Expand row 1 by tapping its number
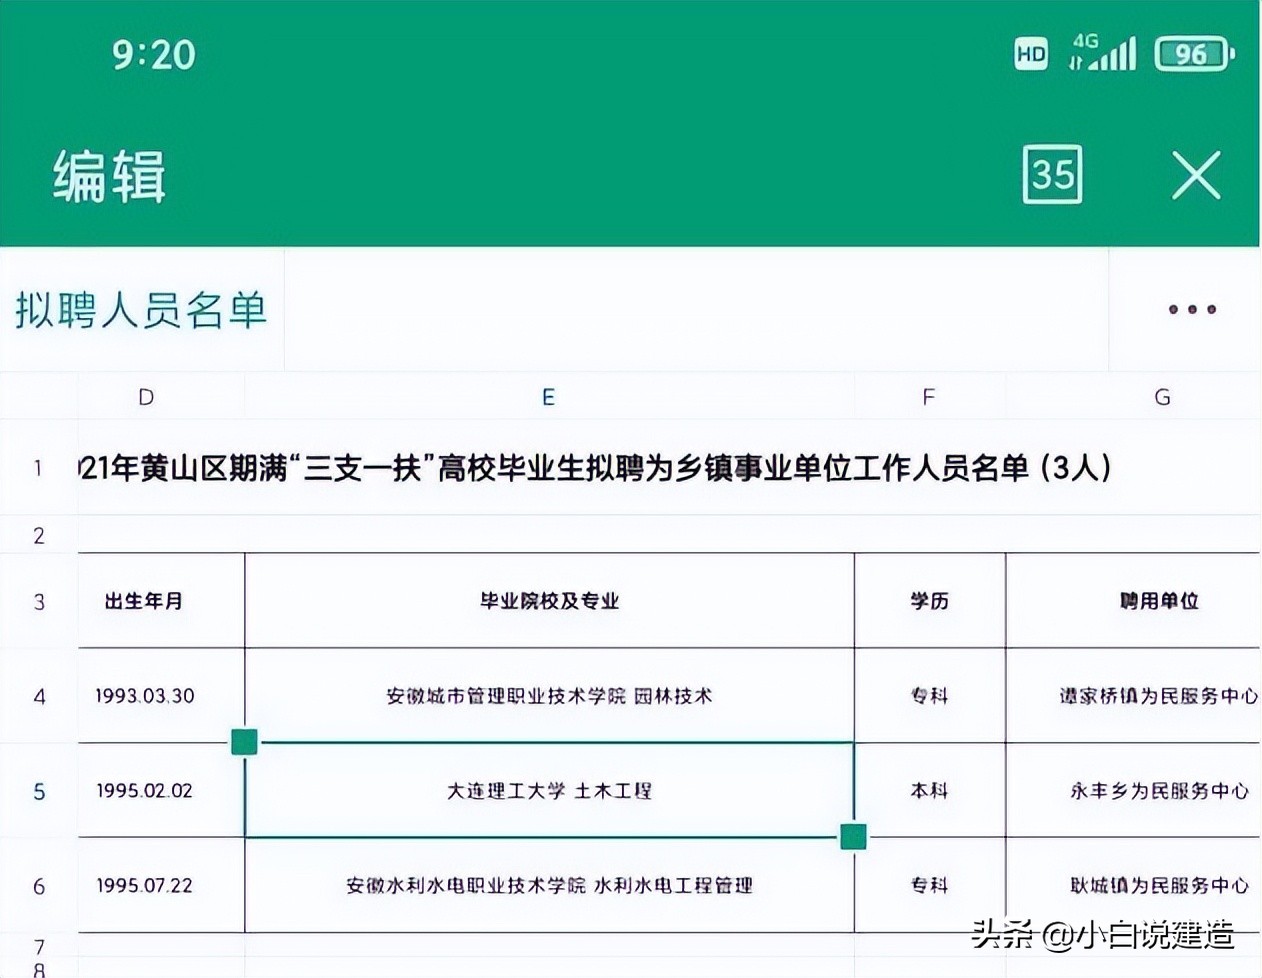The height and width of the screenshot is (978, 1262). (37, 466)
